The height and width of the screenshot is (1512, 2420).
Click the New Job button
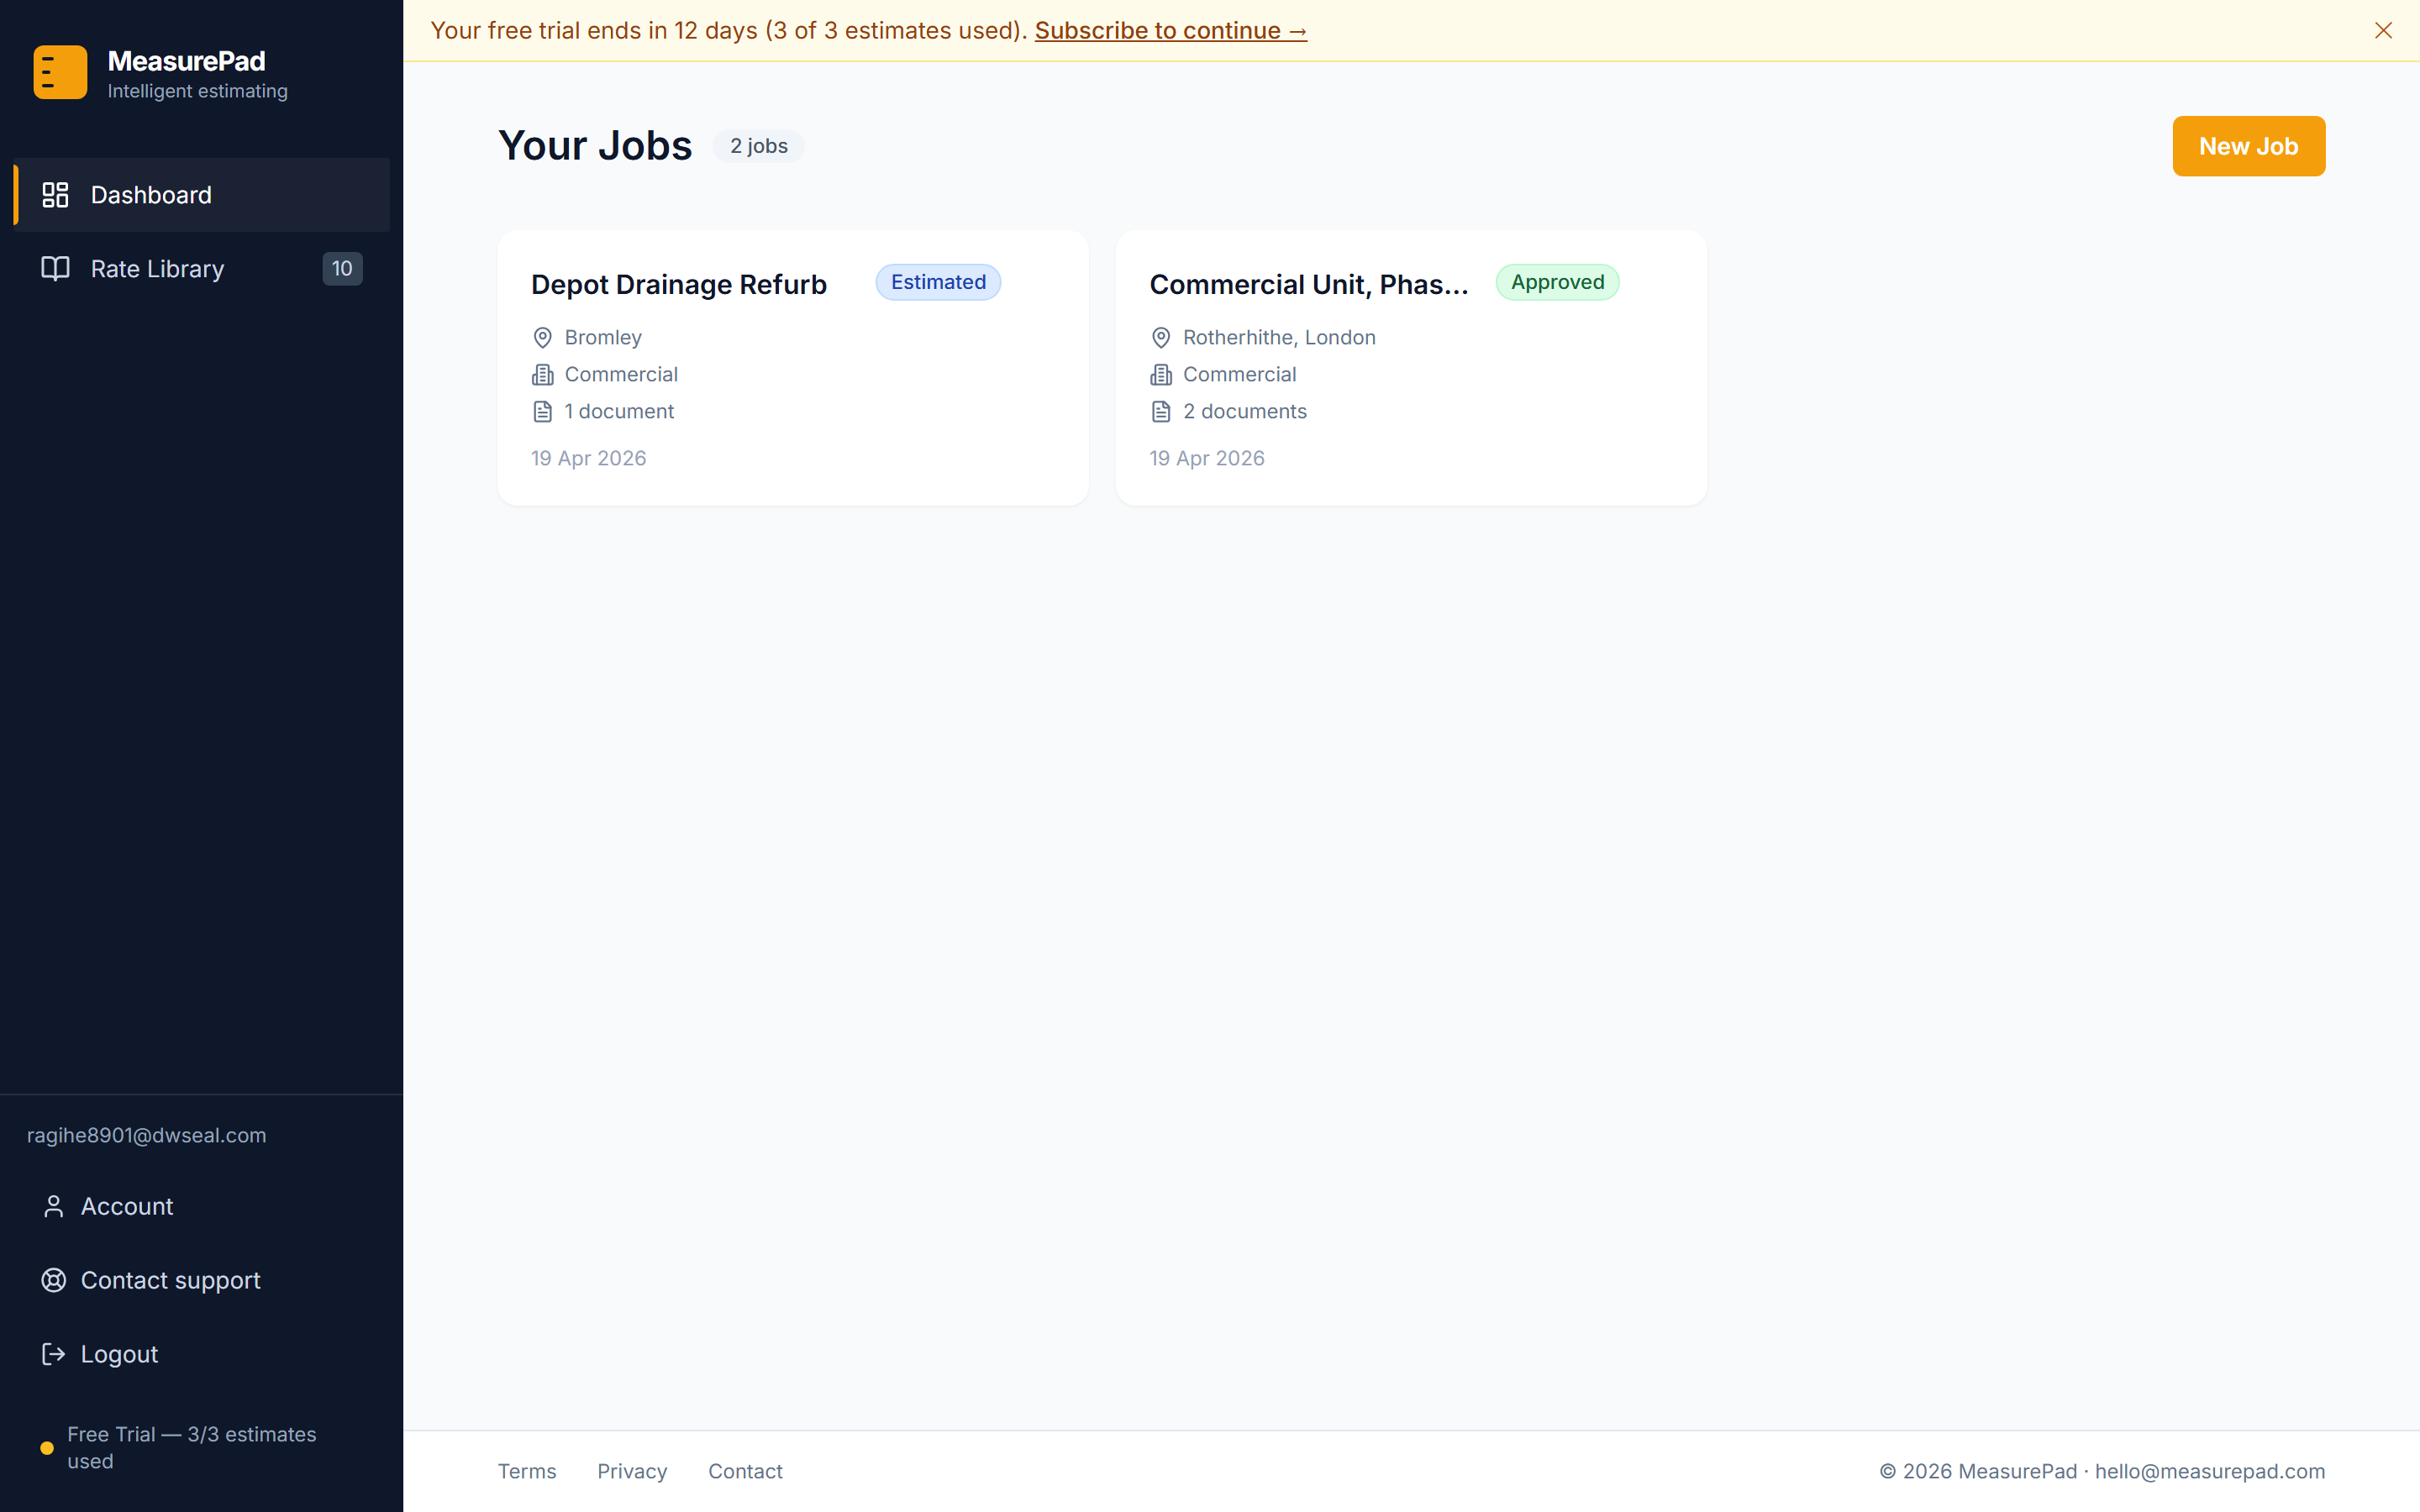pos(2248,146)
